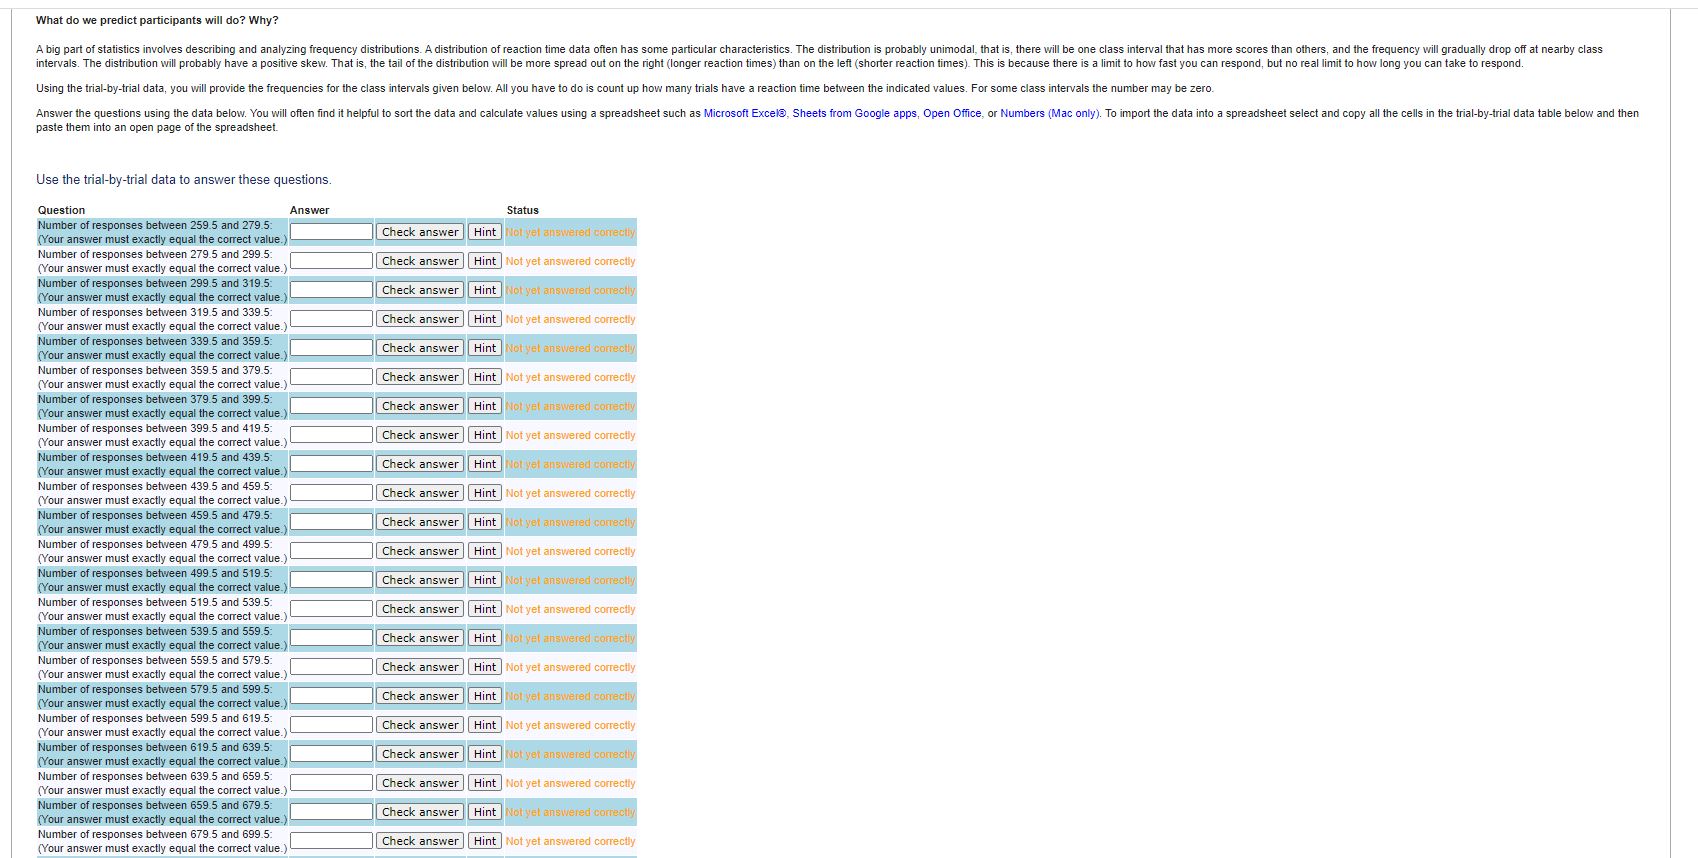The image size is (1698, 858).
Task: Click answer field for 279.5 and 299.5
Action: coord(332,260)
